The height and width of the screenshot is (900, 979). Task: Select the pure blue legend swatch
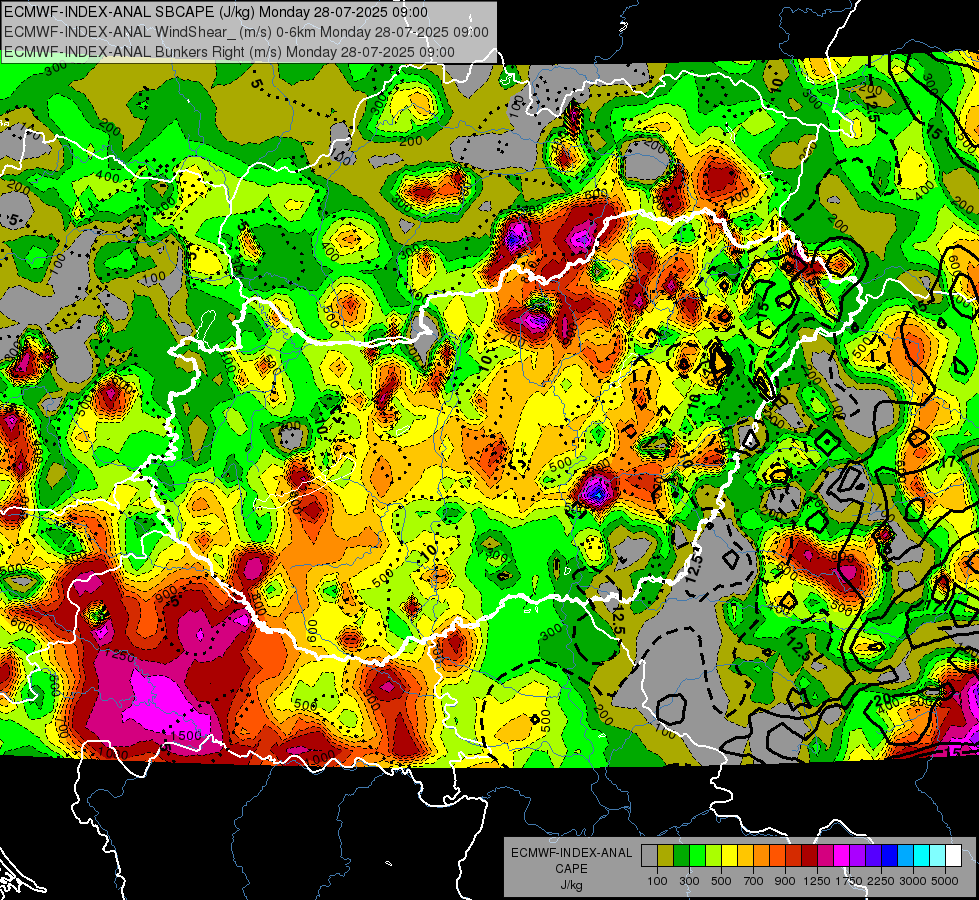(890, 855)
